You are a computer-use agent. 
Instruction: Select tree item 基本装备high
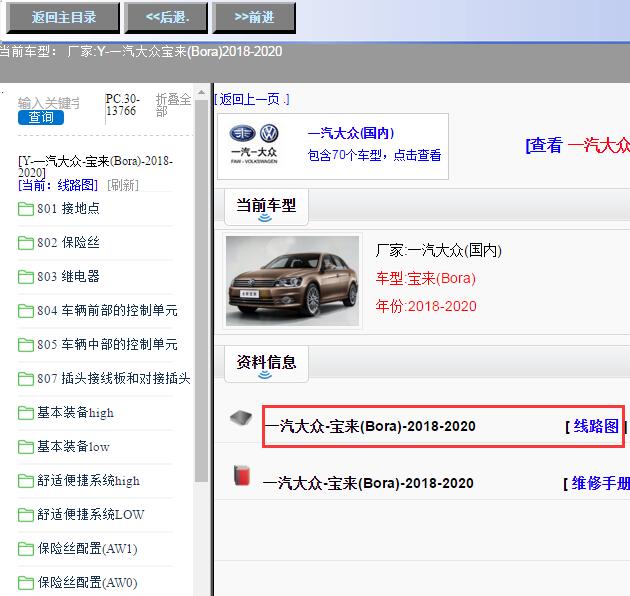tap(76, 412)
